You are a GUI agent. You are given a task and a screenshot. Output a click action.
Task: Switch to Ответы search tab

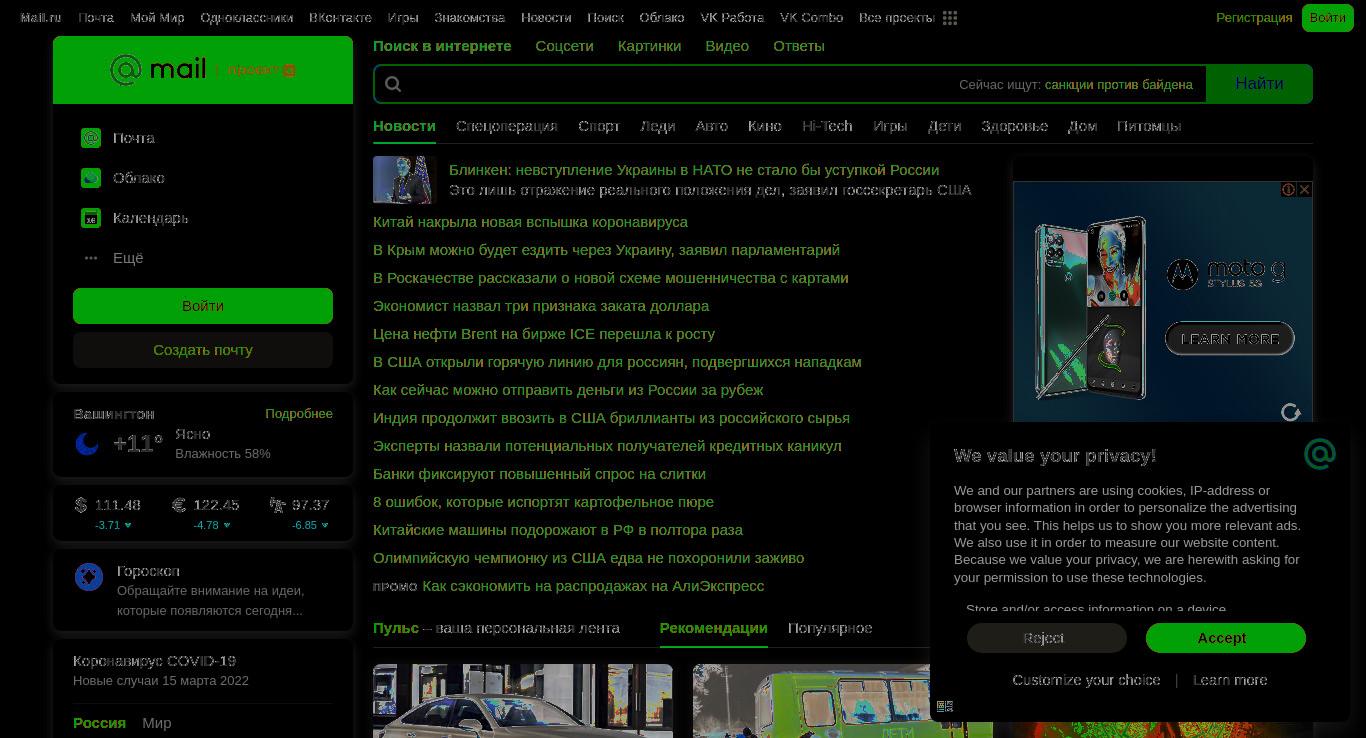coord(799,46)
